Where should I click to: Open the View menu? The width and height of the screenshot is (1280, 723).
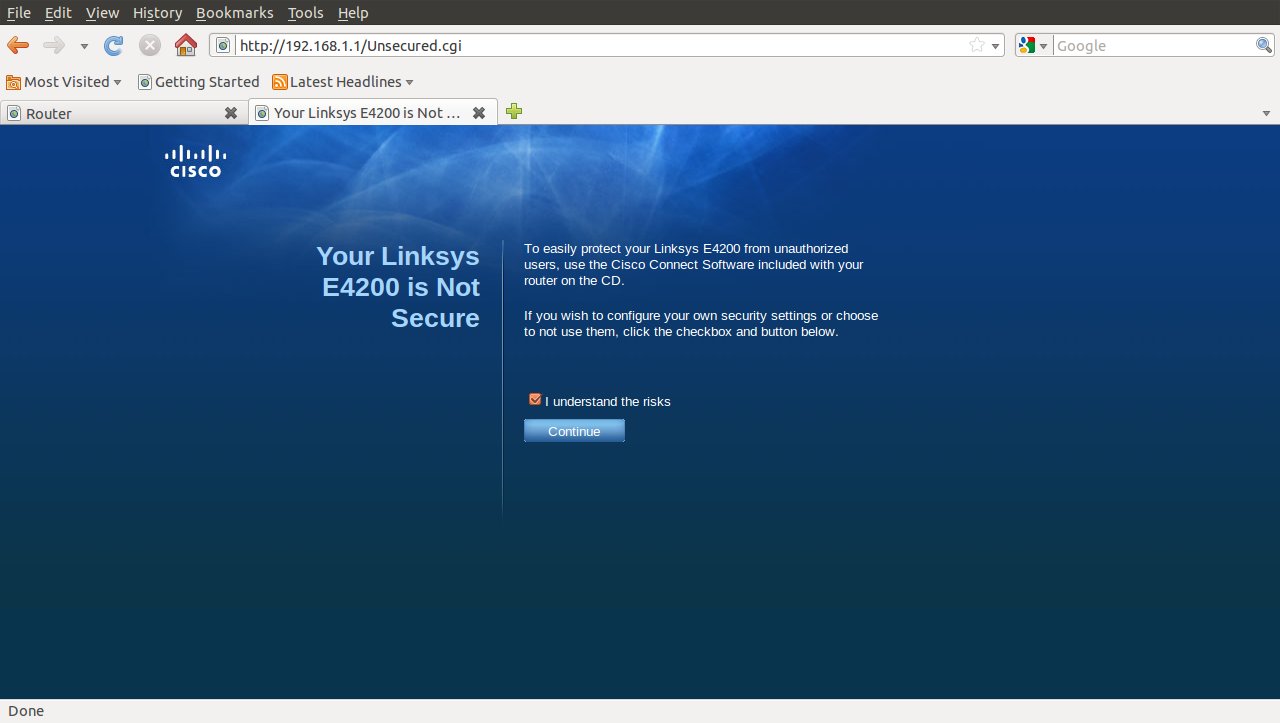tap(102, 13)
